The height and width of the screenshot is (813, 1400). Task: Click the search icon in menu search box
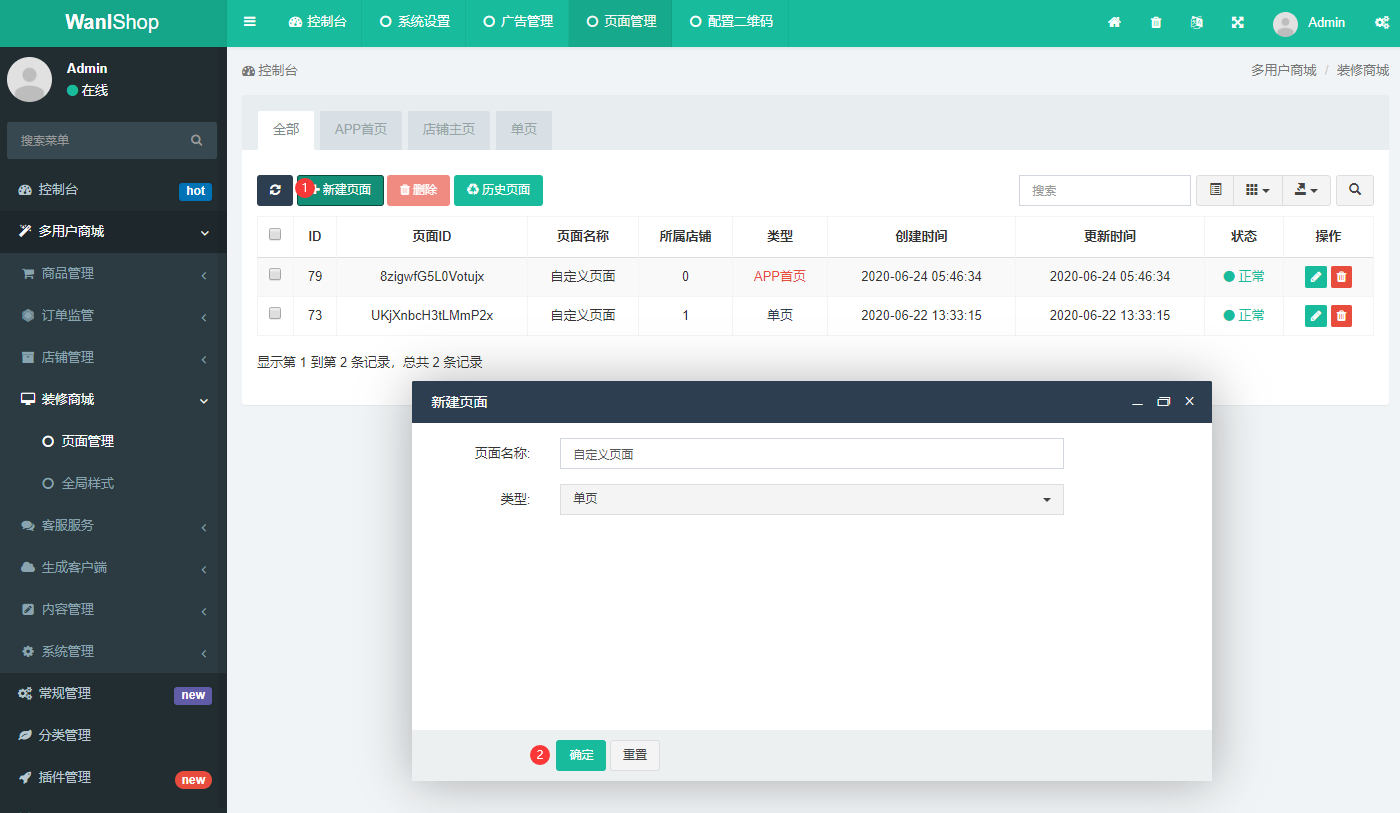pos(197,140)
